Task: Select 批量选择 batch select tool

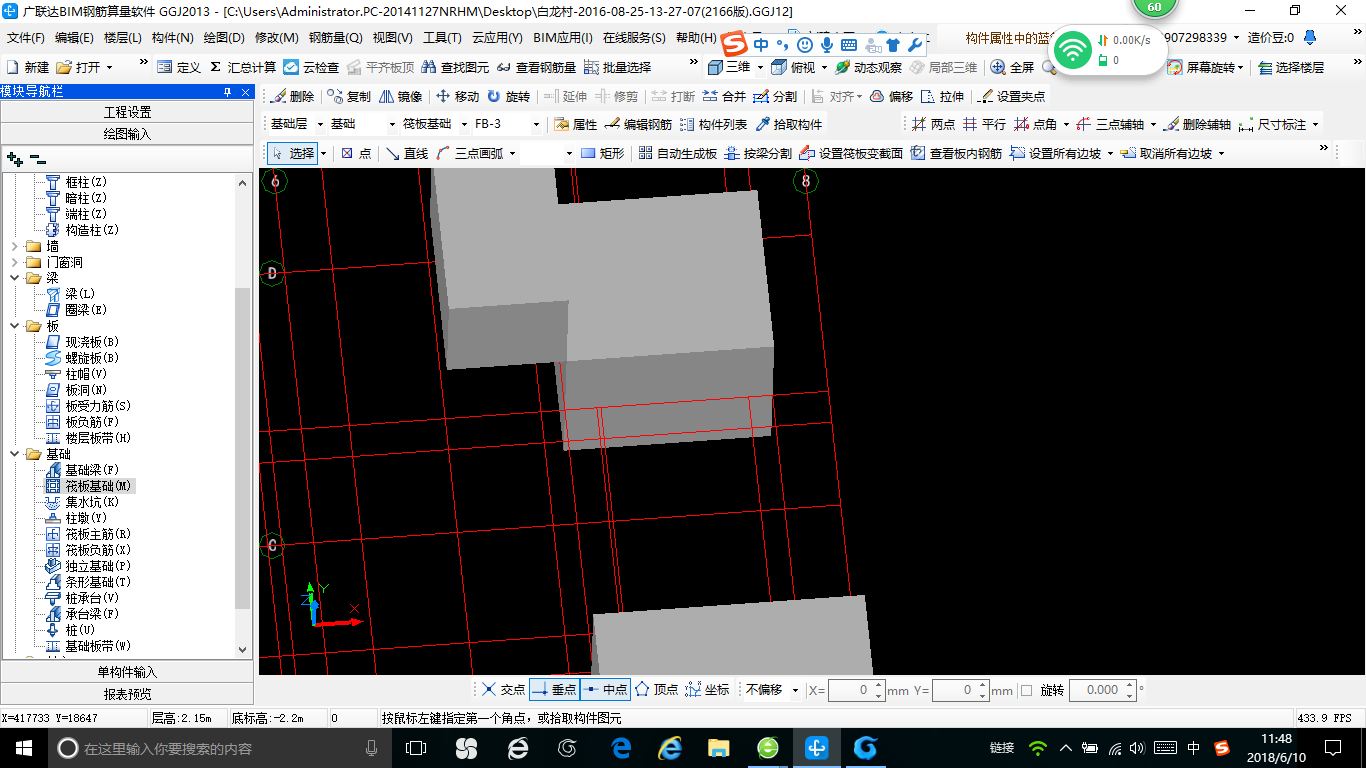Action: click(617, 67)
